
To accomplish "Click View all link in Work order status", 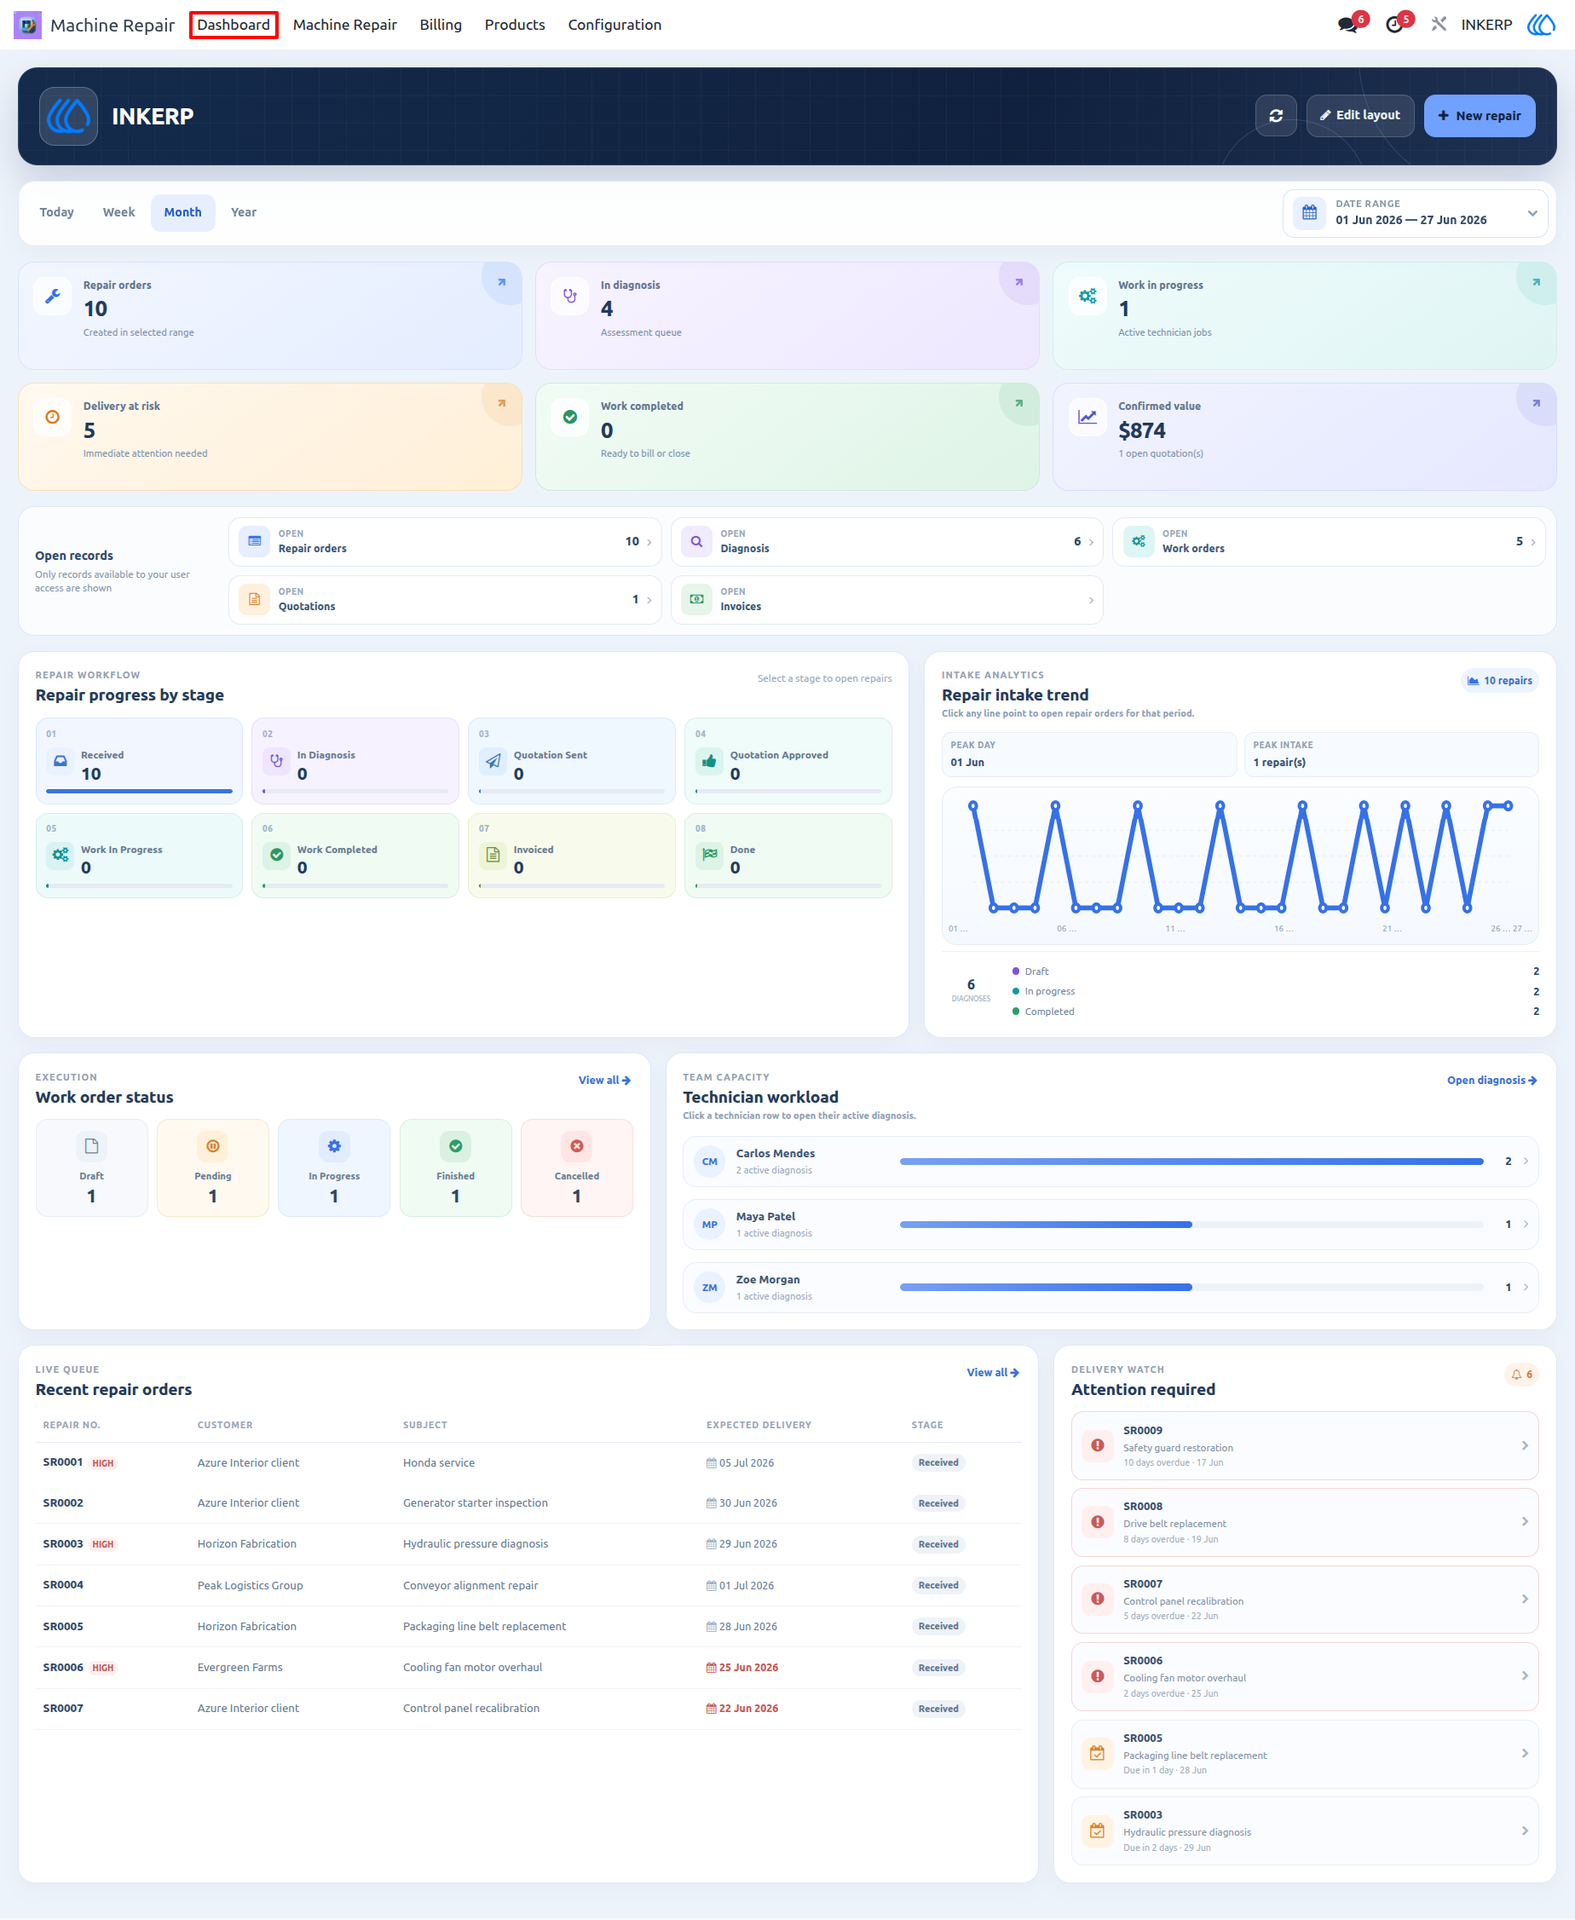I will 604,1080.
